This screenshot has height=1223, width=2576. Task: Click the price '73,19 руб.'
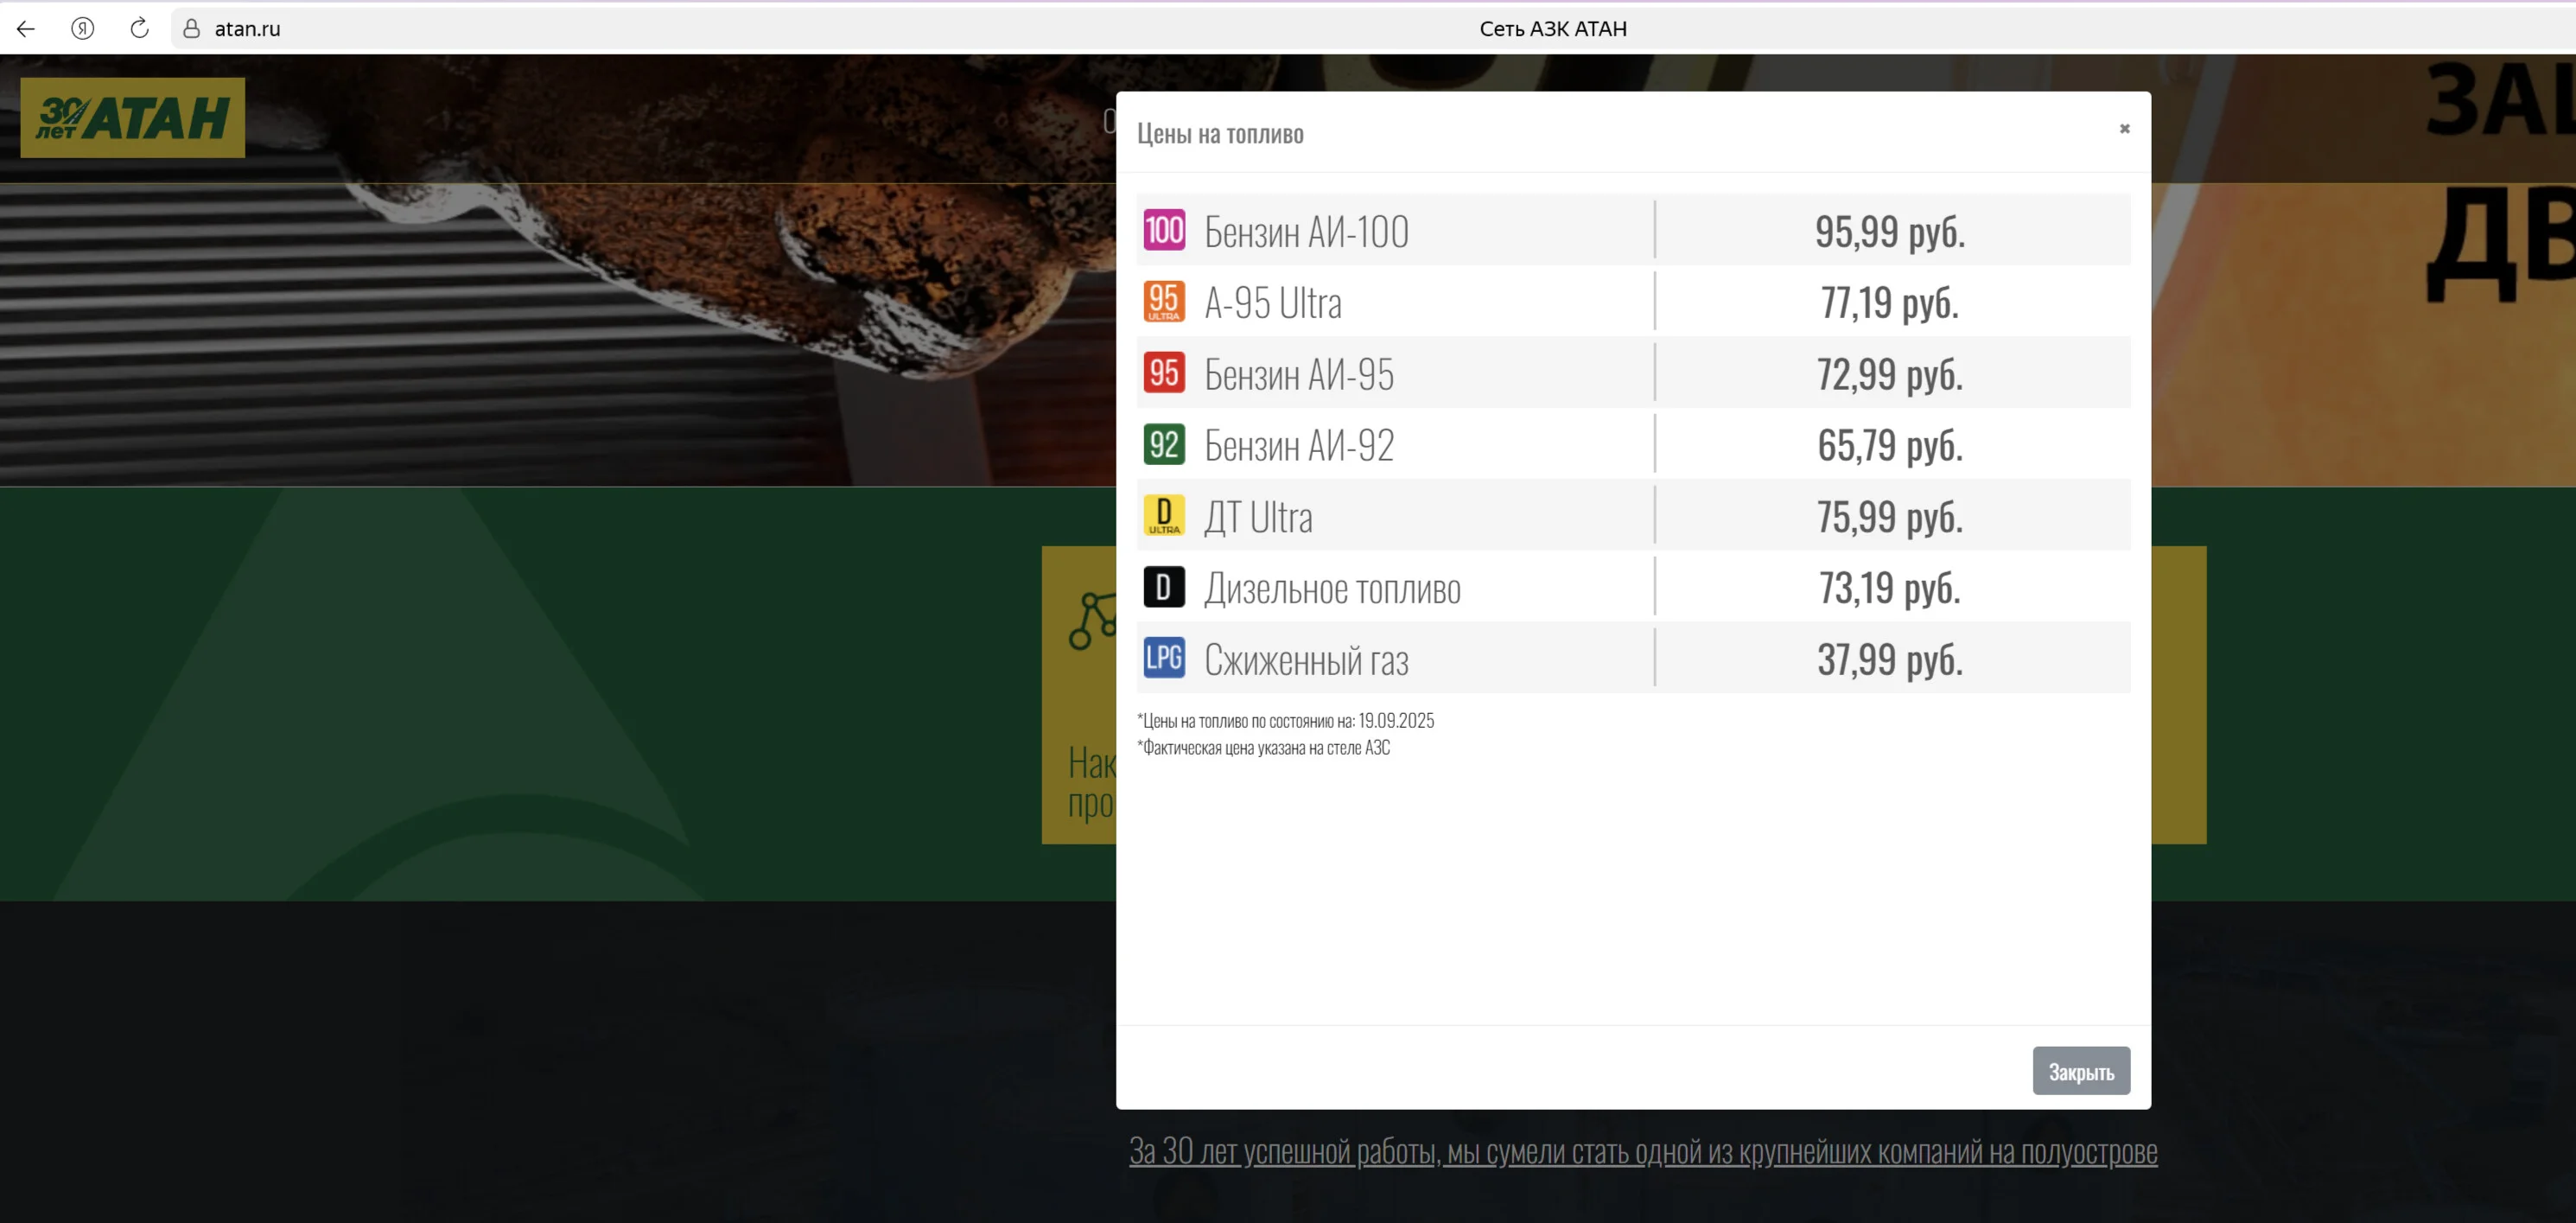(1890, 589)
